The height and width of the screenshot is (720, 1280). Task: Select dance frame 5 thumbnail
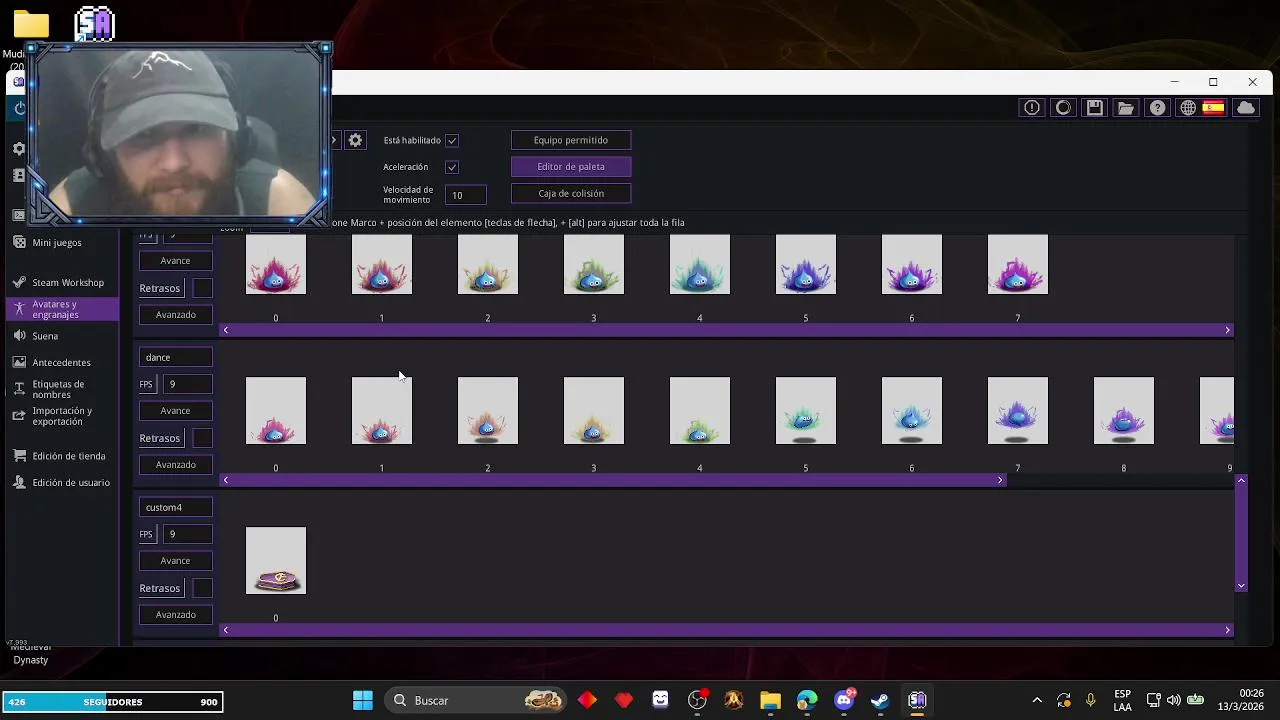coord(806,410)
